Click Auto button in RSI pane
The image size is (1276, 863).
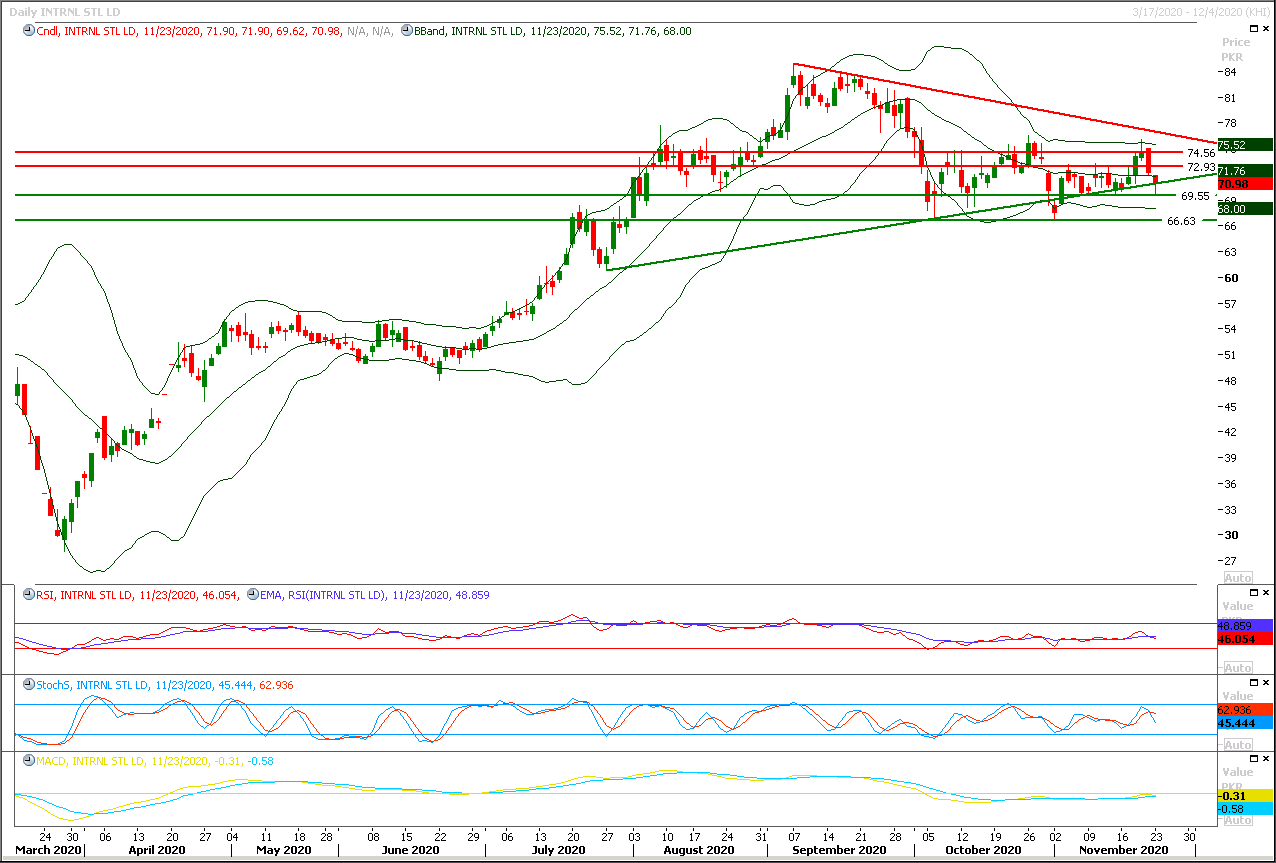1237,668
